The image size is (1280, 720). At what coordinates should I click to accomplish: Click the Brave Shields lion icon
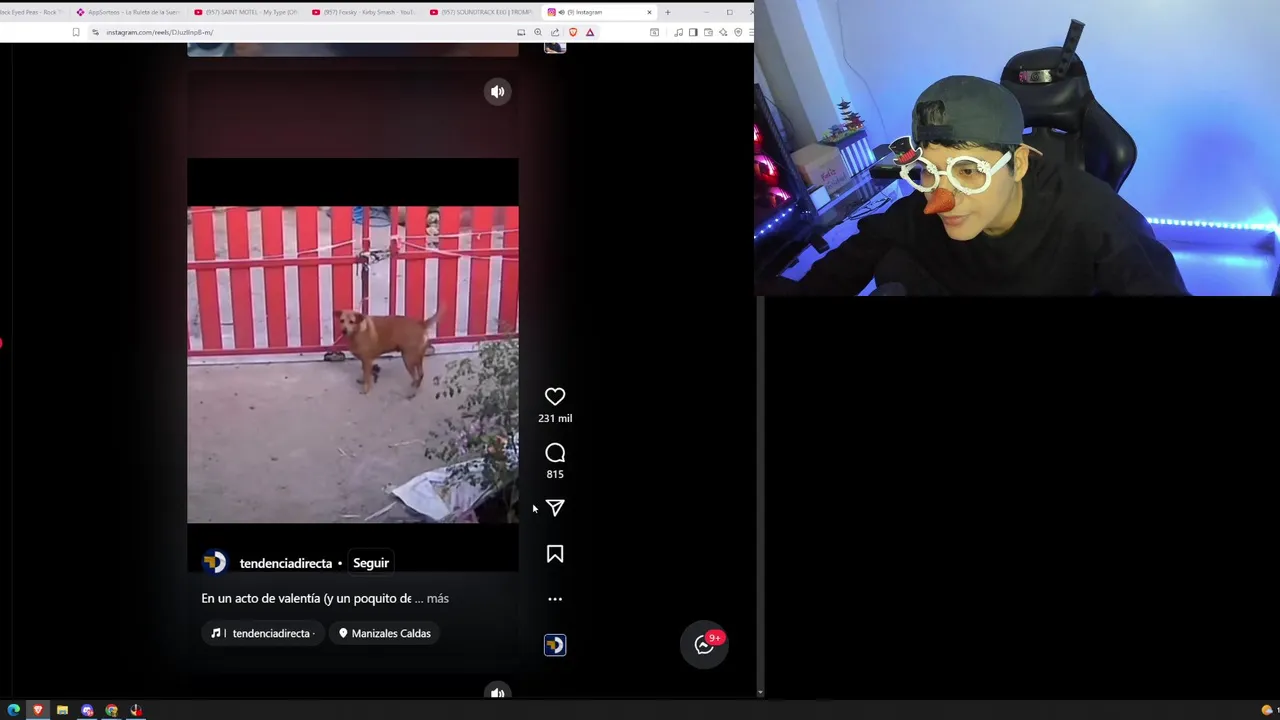click(x=573, y=32)
